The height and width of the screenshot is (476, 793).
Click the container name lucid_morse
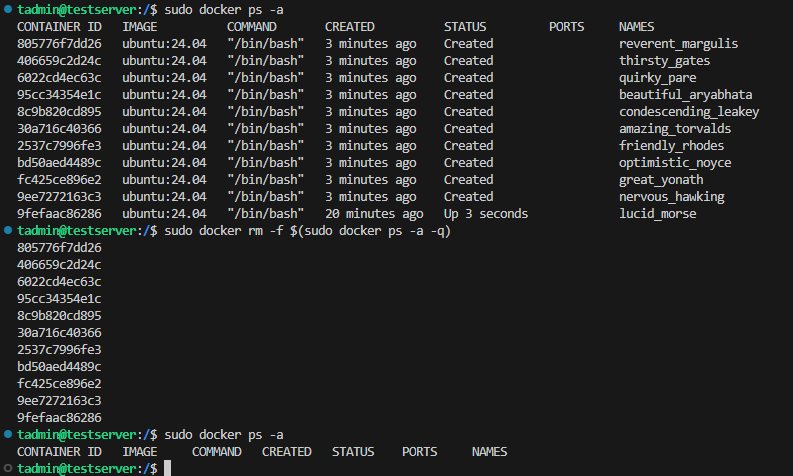[657, 214]
